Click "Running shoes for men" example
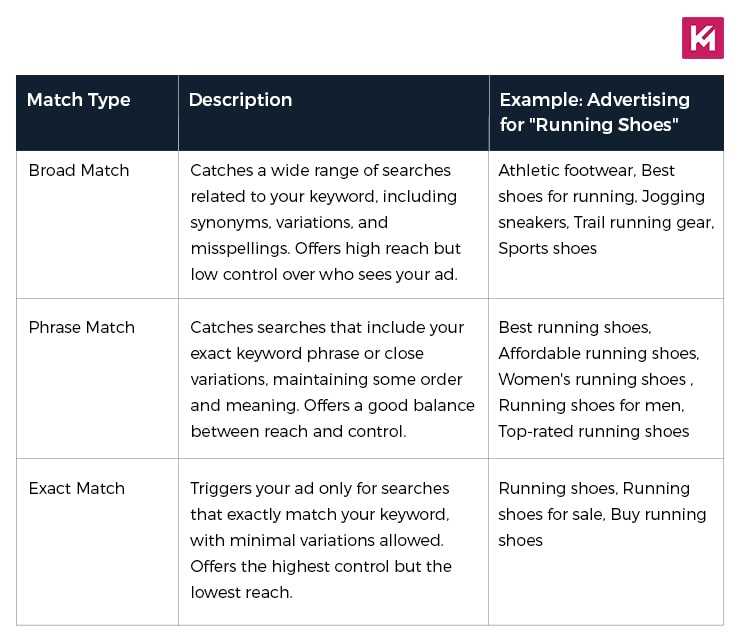Screen dimensions: 740x643 coord(591,406)
